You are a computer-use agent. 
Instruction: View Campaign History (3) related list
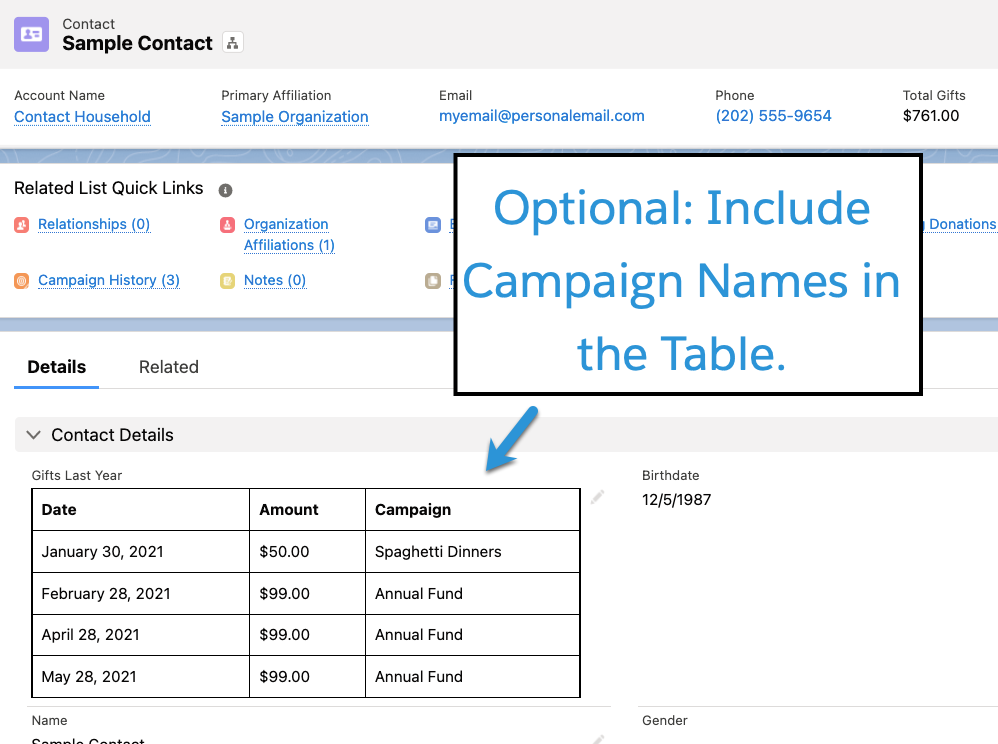pyautogui.click(x=109, y=281)
